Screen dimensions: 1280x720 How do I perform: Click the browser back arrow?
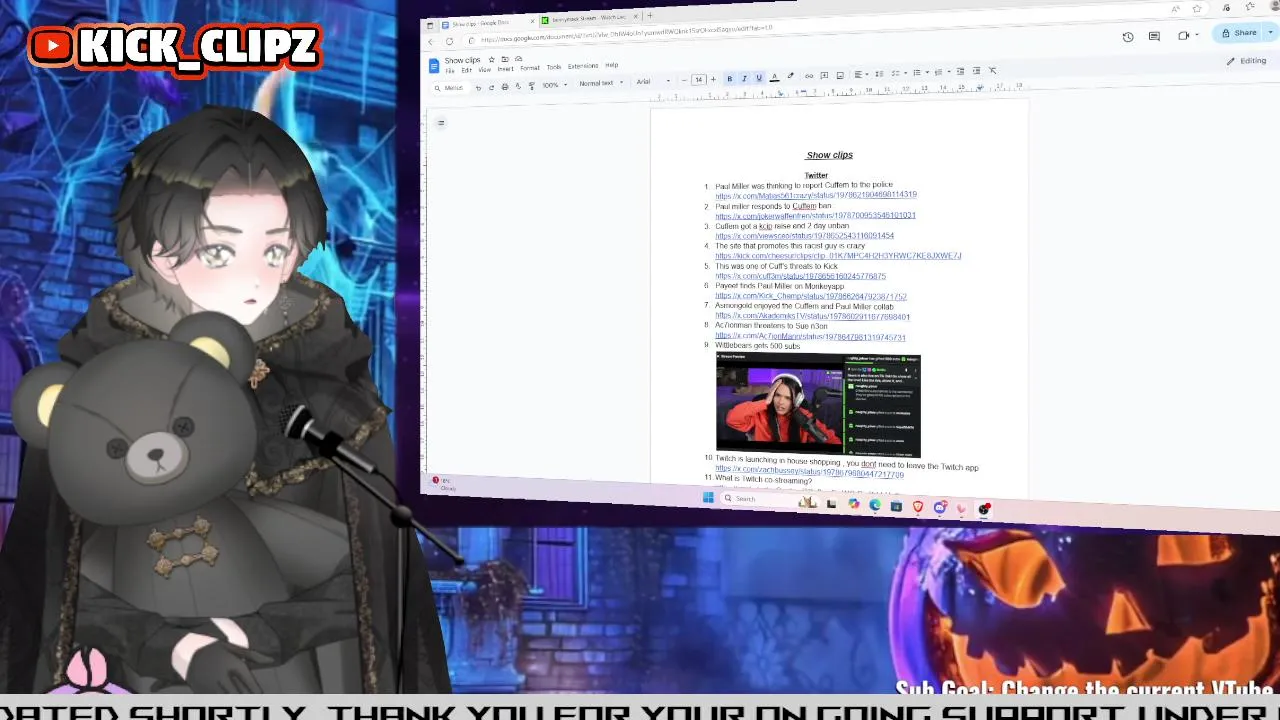pos(431,42)
